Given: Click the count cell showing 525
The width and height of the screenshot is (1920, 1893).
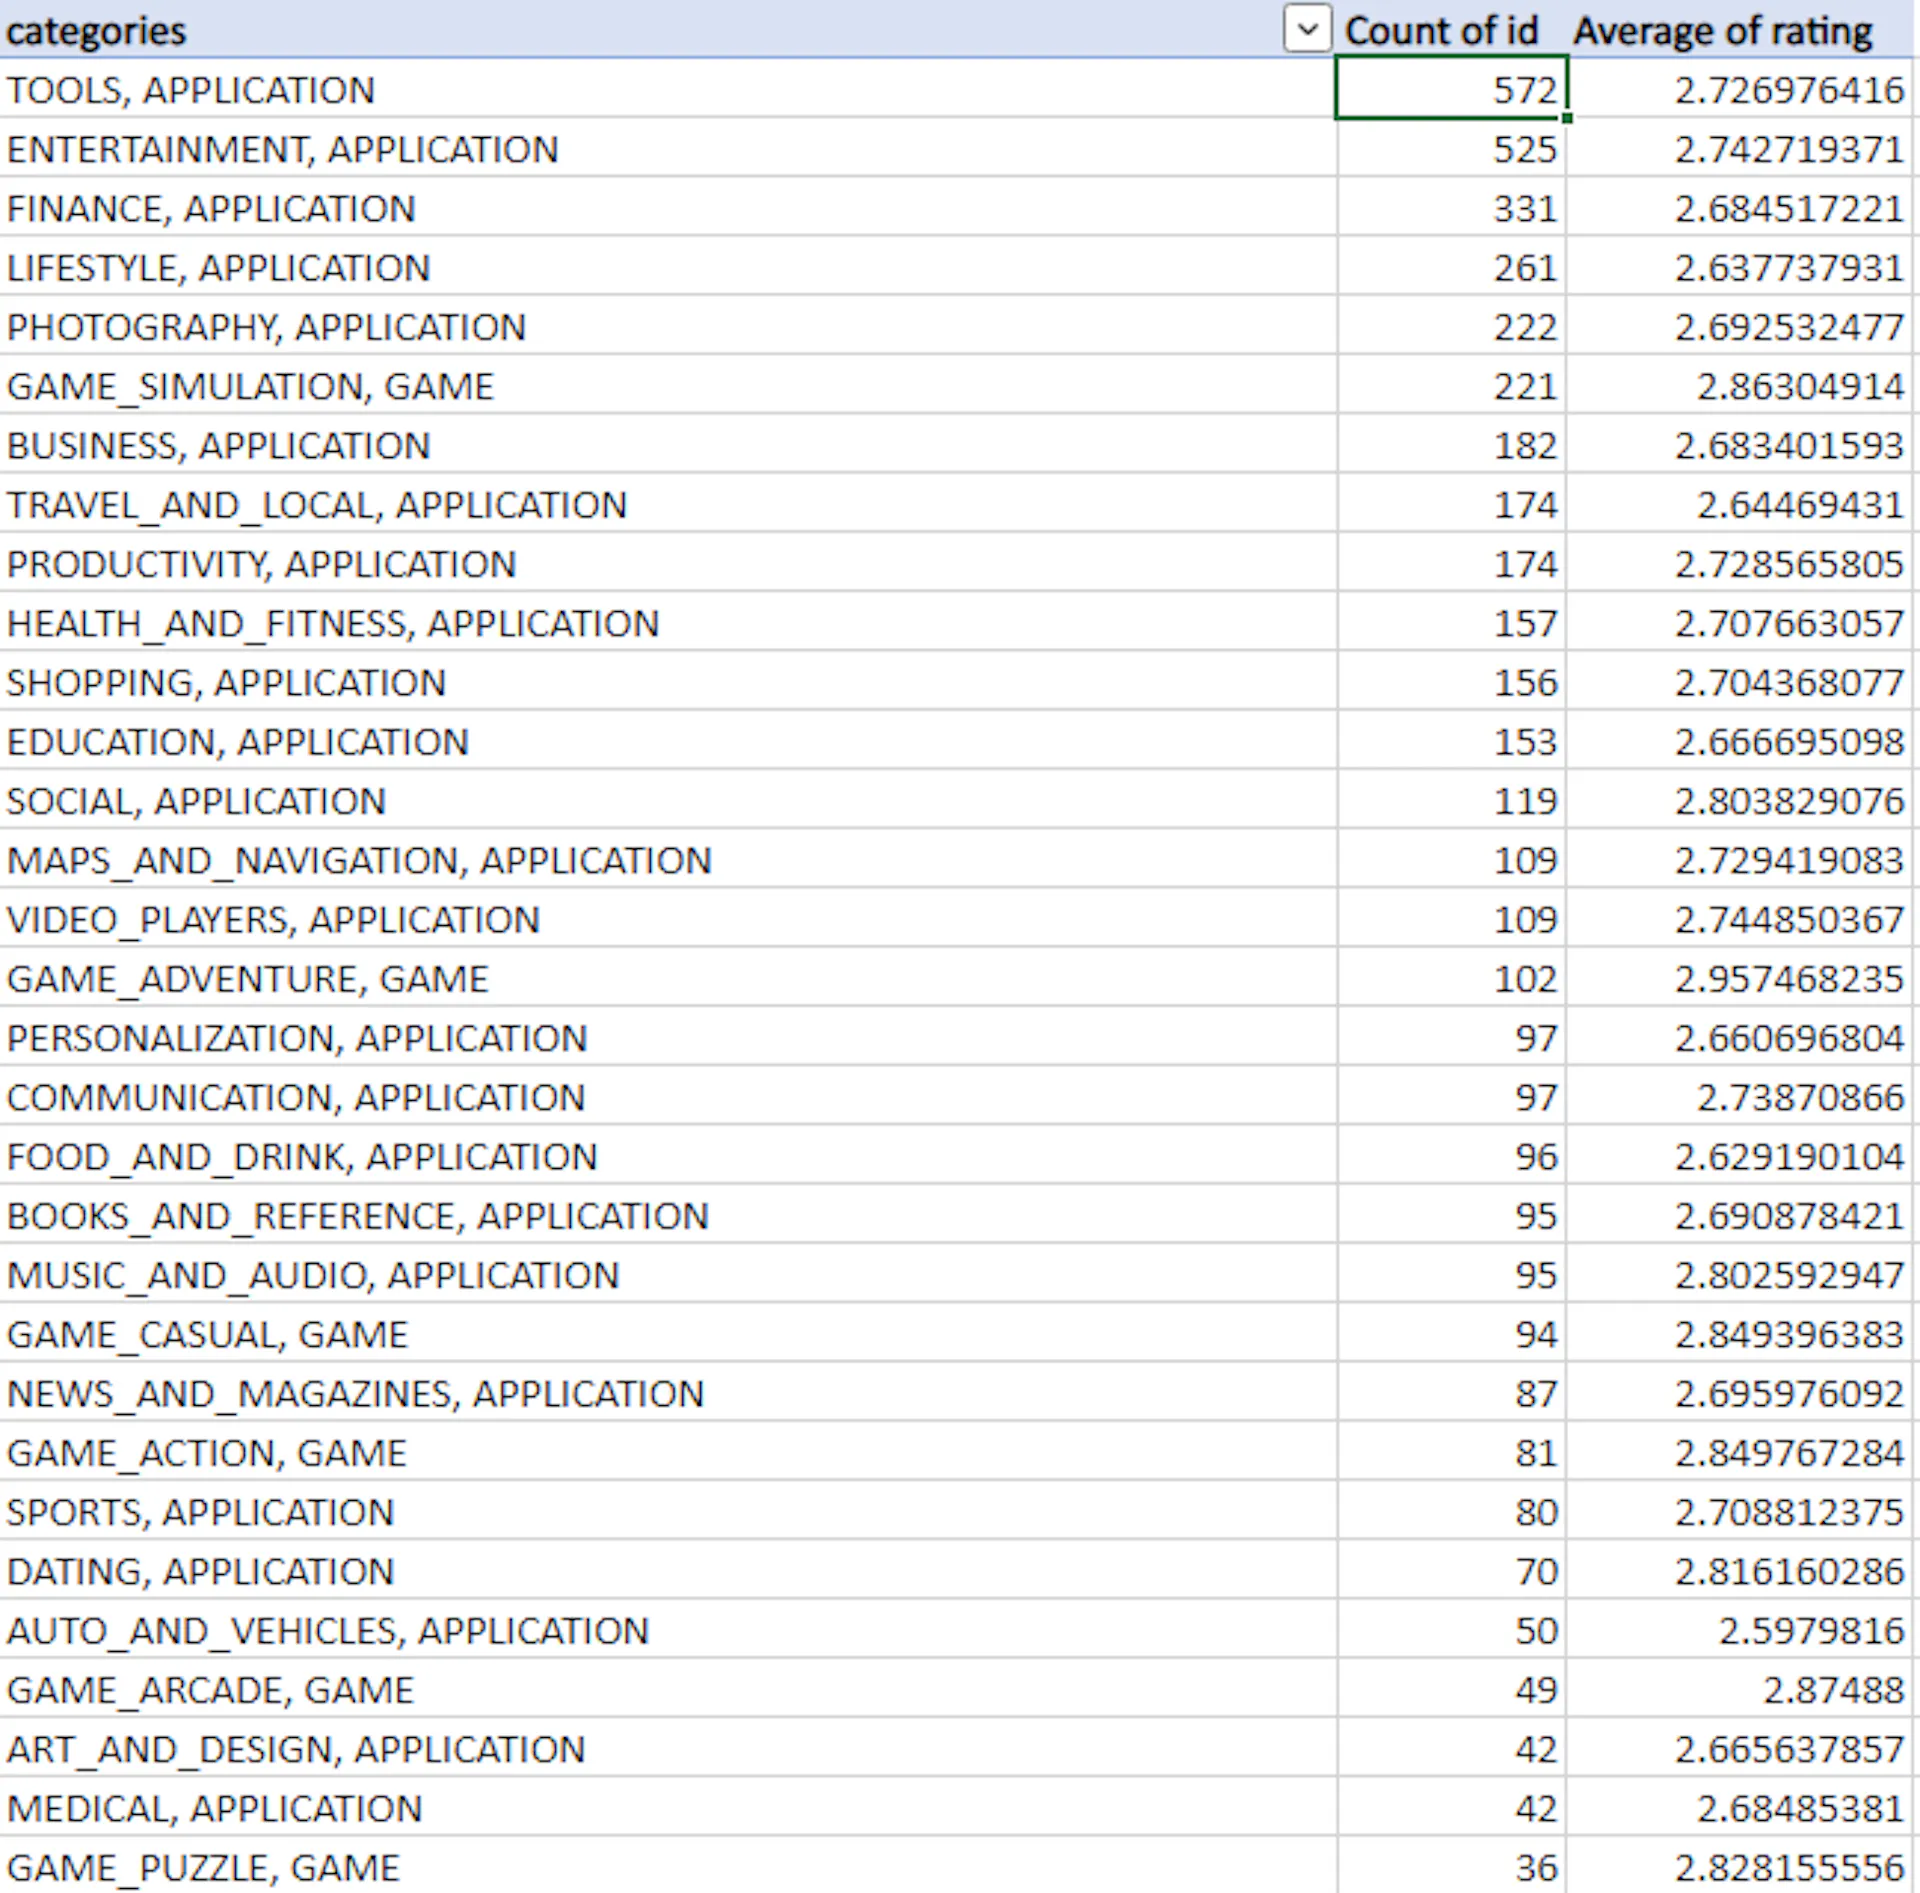Looking at the screenshot, I should click(1451, 149).
